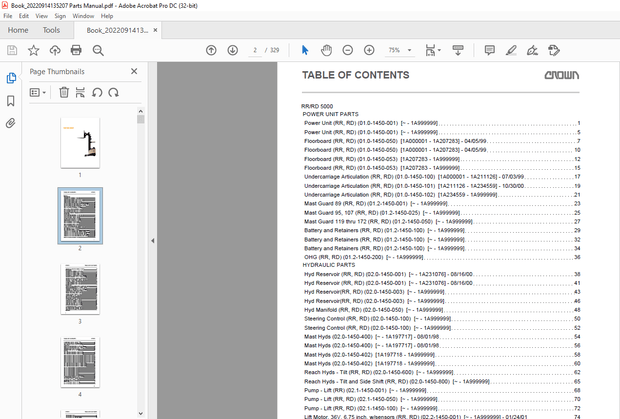Open the Page Thumbnails sidebar icon
The image size is (620, 419).
point(11,78)
